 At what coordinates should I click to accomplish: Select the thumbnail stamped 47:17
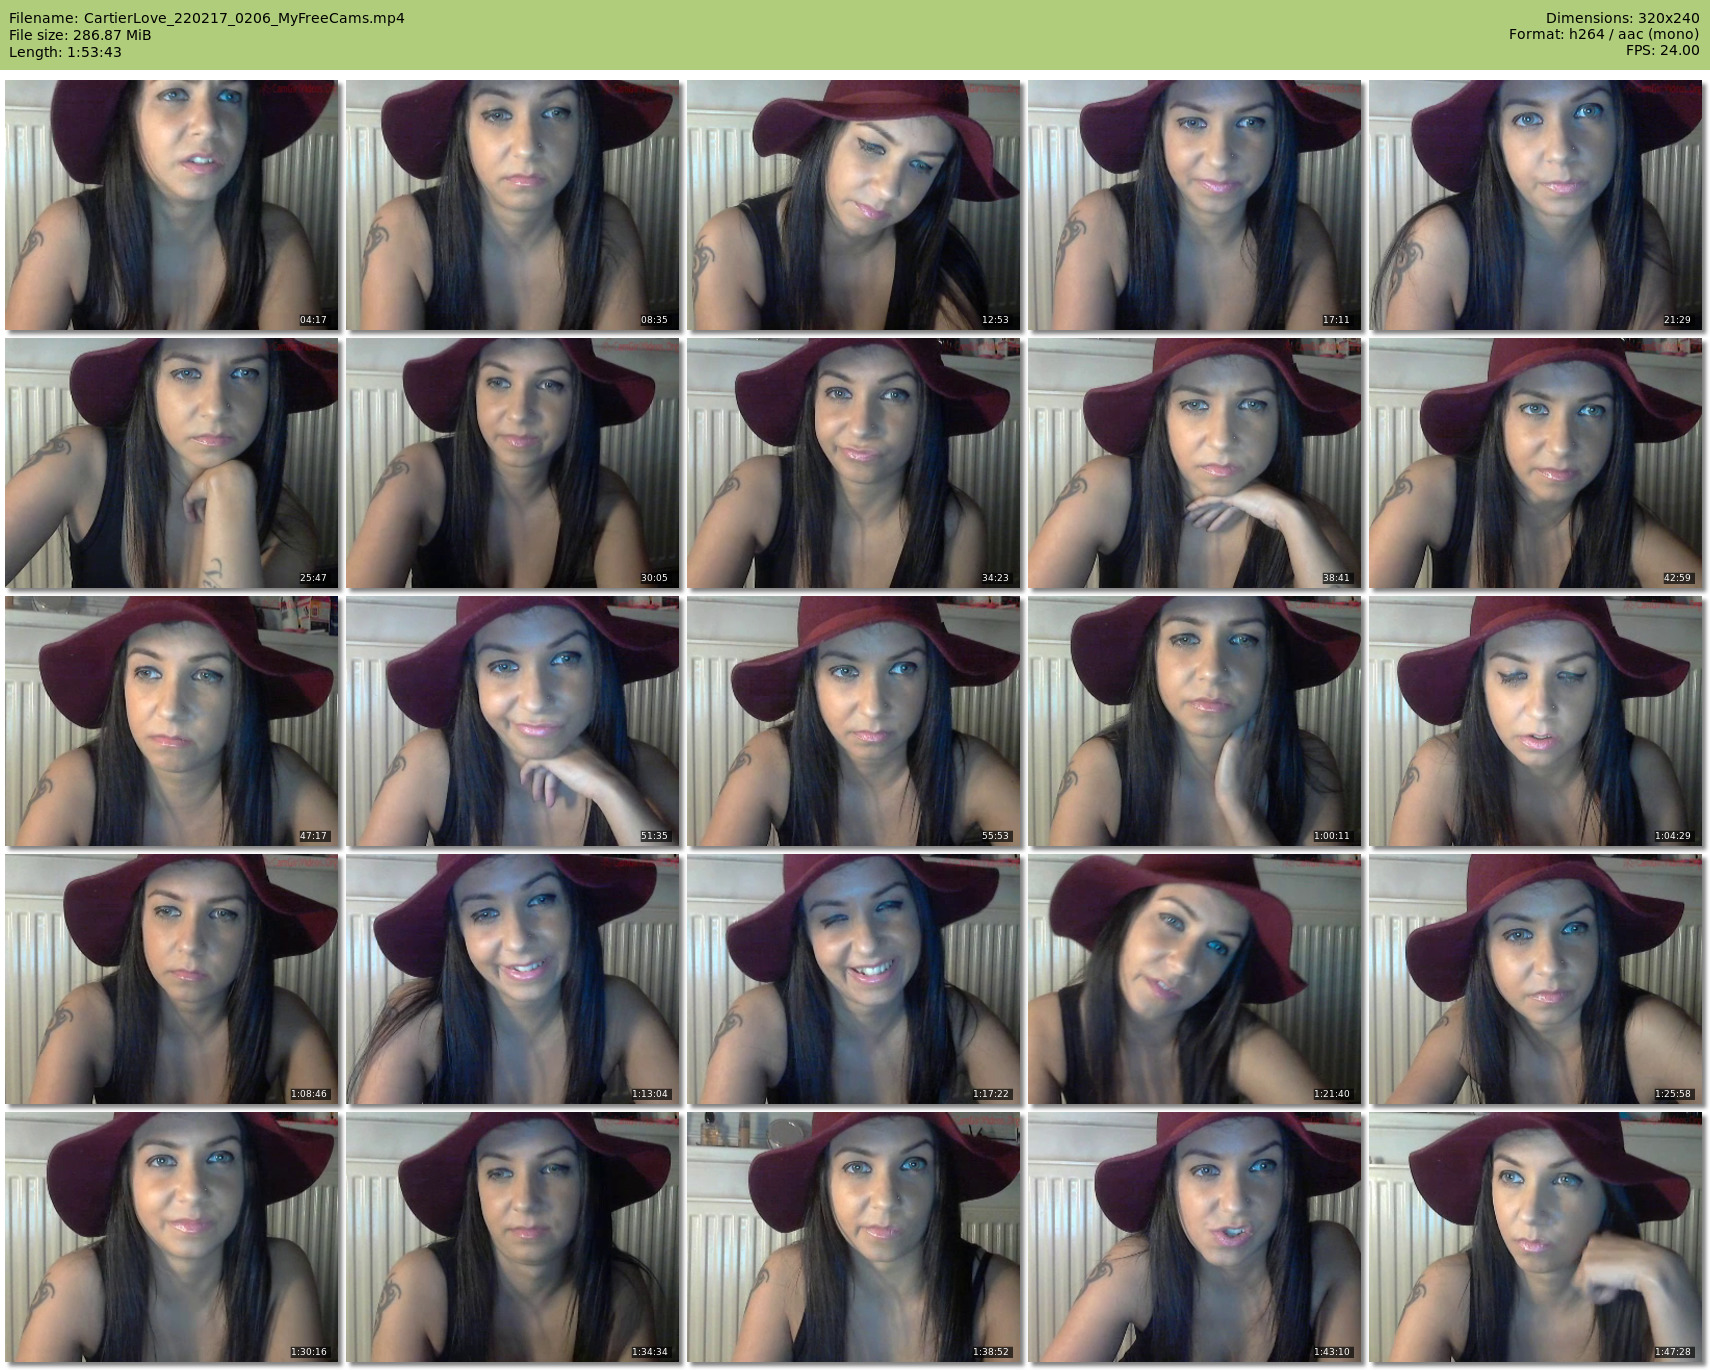(172, 721)
